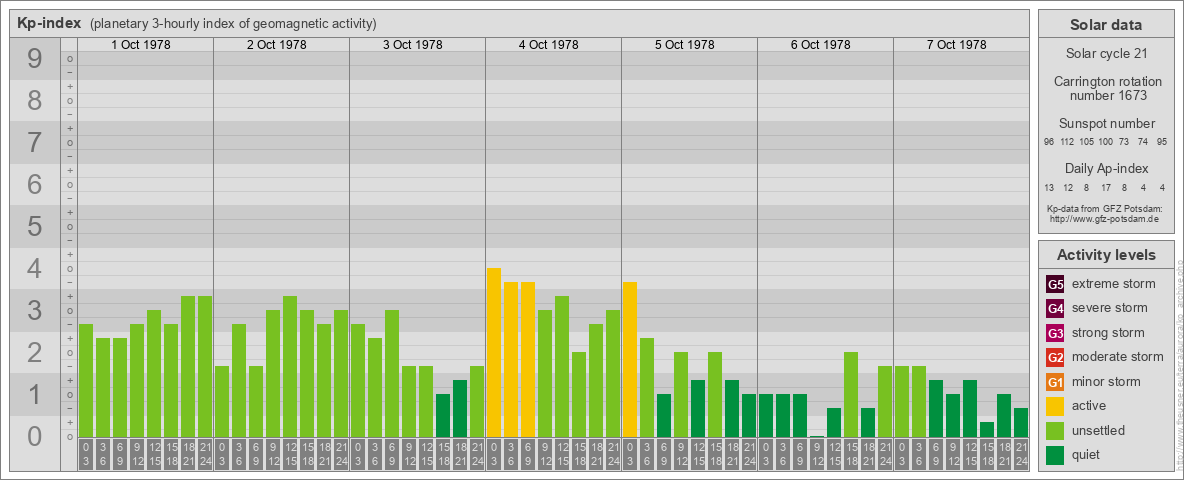Image resolution: width=1184 pixels, height=480 pixels.
Task: Click 'Carrington rotation number 1673' text
Action: tap(1108, 88)
